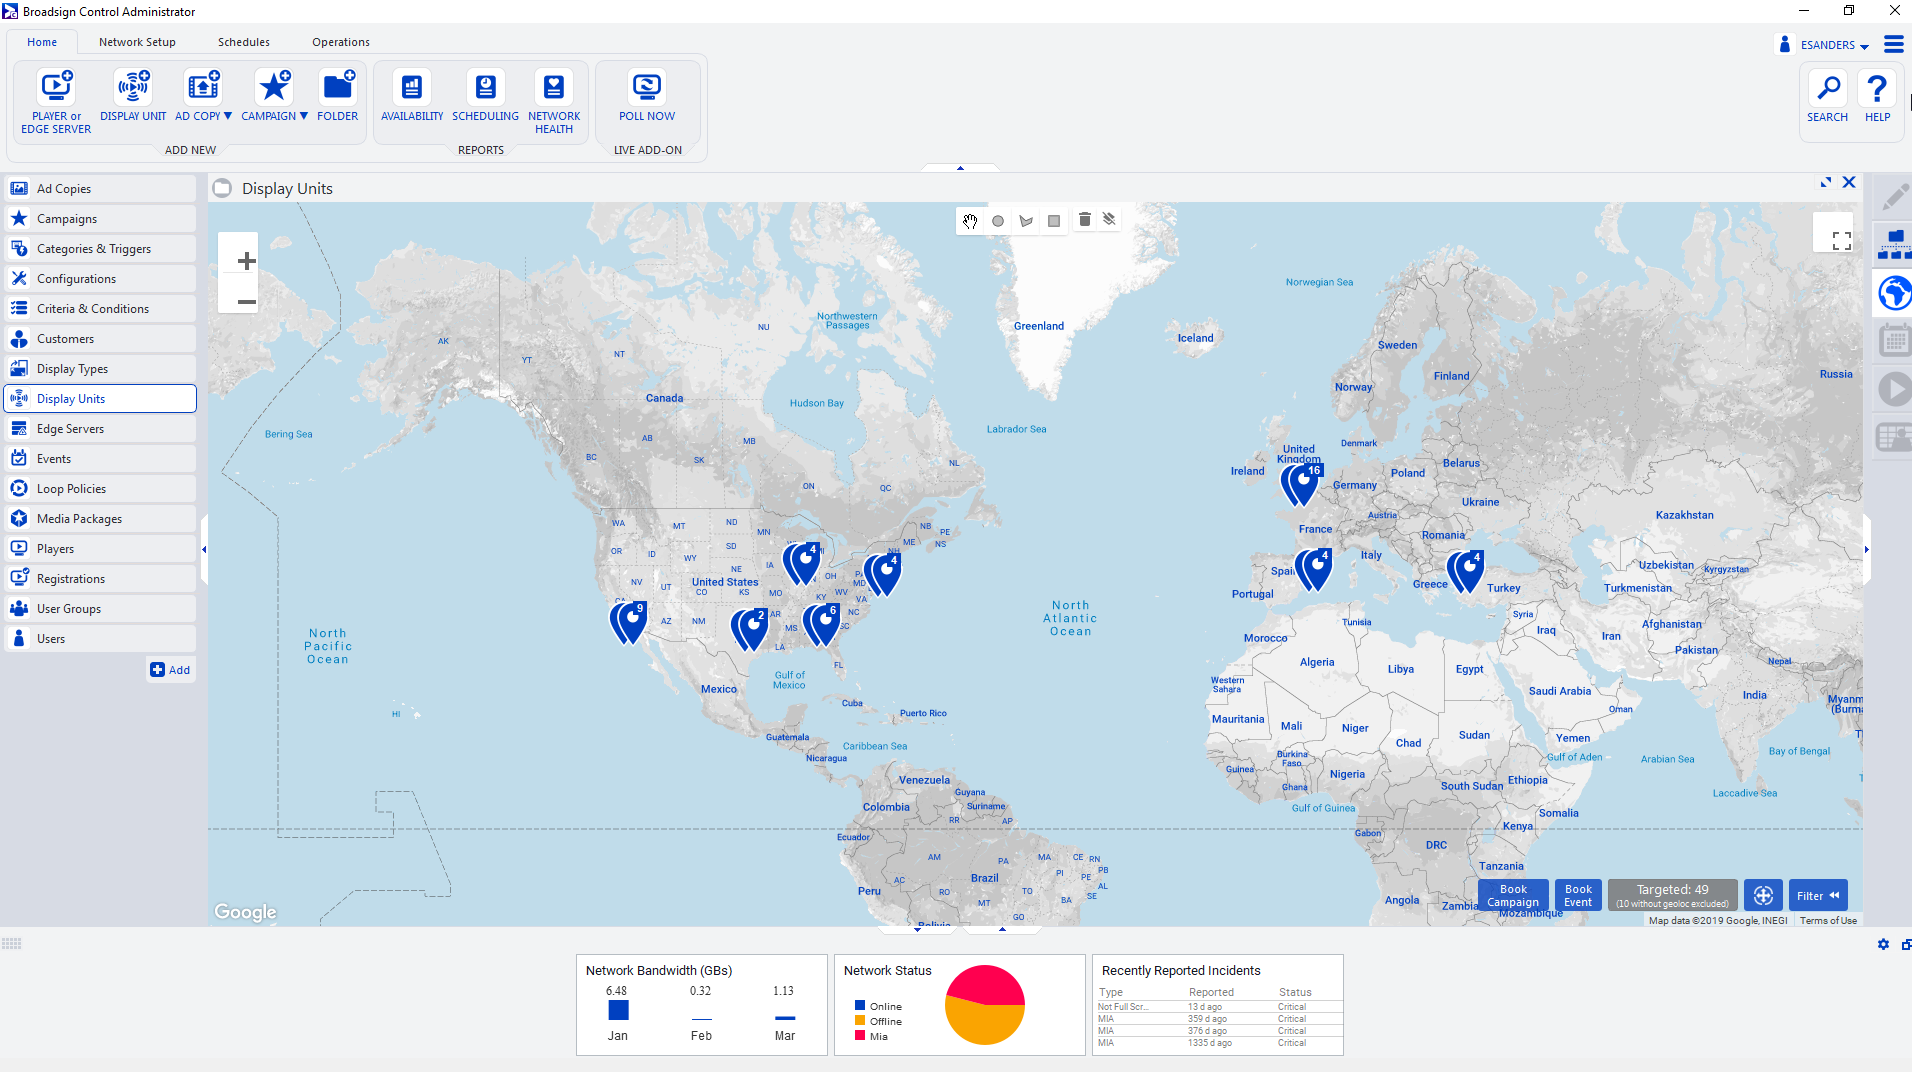Open Loop Policies in the sidebar
Viewport: 1912px width, 1072px height.
coord(100,488)
